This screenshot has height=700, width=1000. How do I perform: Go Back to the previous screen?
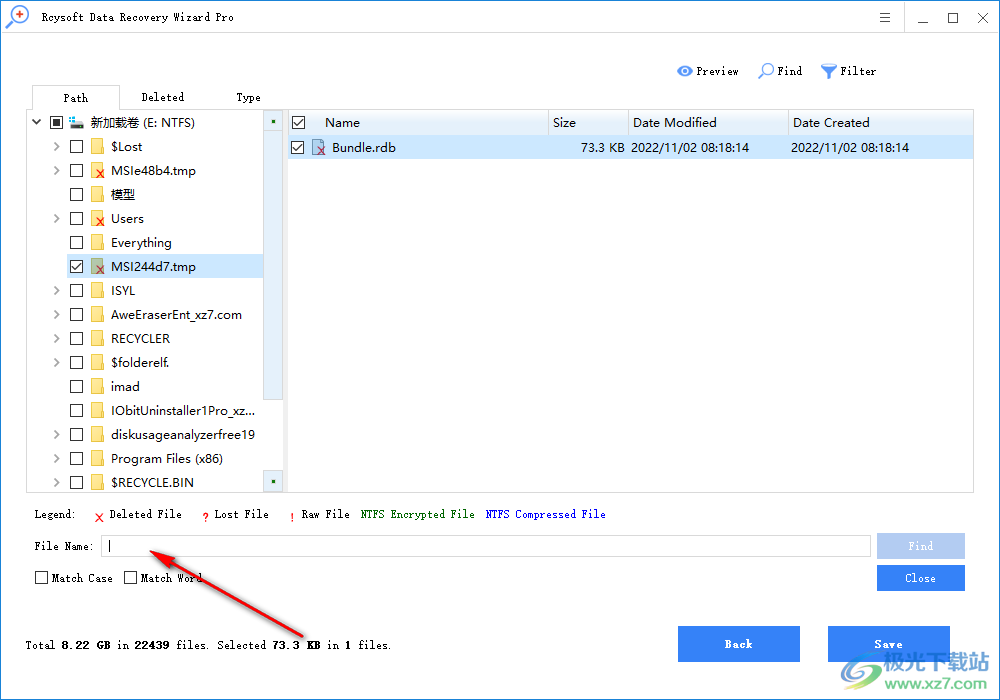tap(739, 643)
